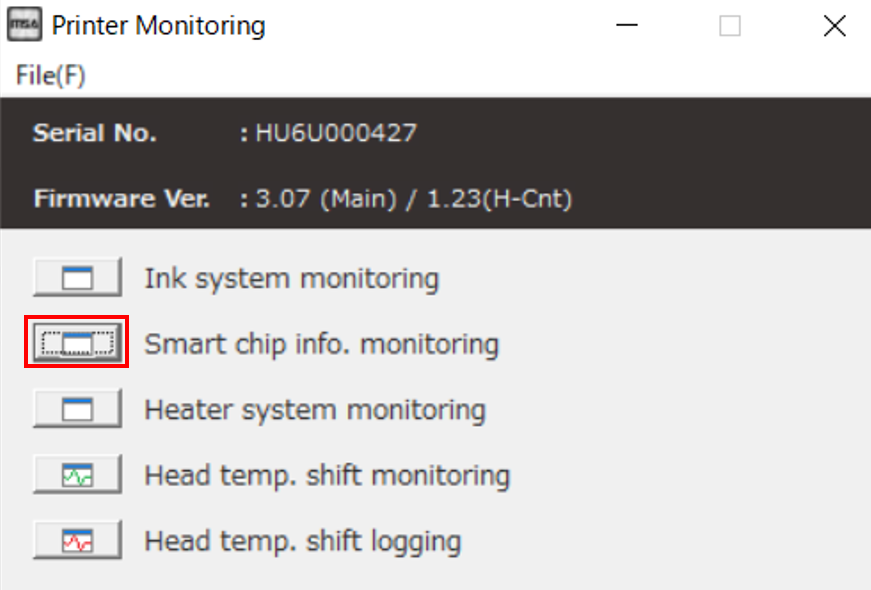Close the Printer Monitoring window
This screenshot has width=871, height=590.
(x=834, y=27)
